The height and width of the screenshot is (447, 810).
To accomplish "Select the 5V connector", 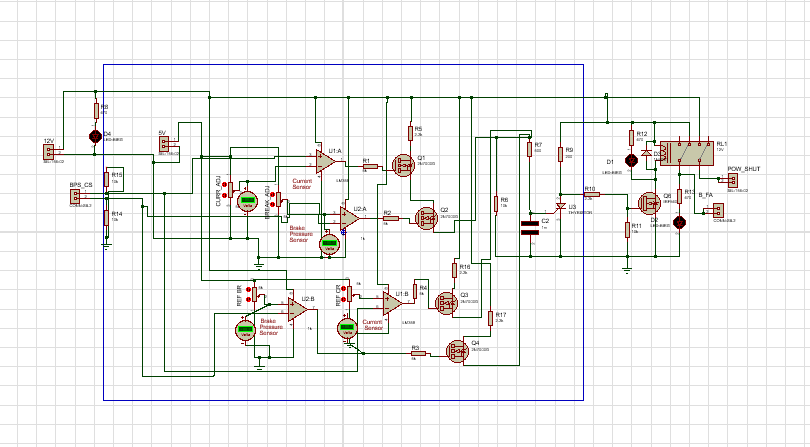I will (x=164, y=144).
